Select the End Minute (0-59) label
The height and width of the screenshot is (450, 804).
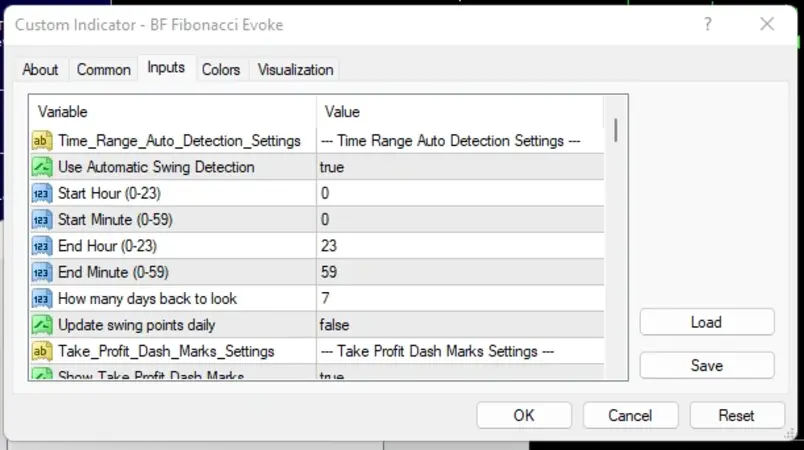(x=113, y=273)
